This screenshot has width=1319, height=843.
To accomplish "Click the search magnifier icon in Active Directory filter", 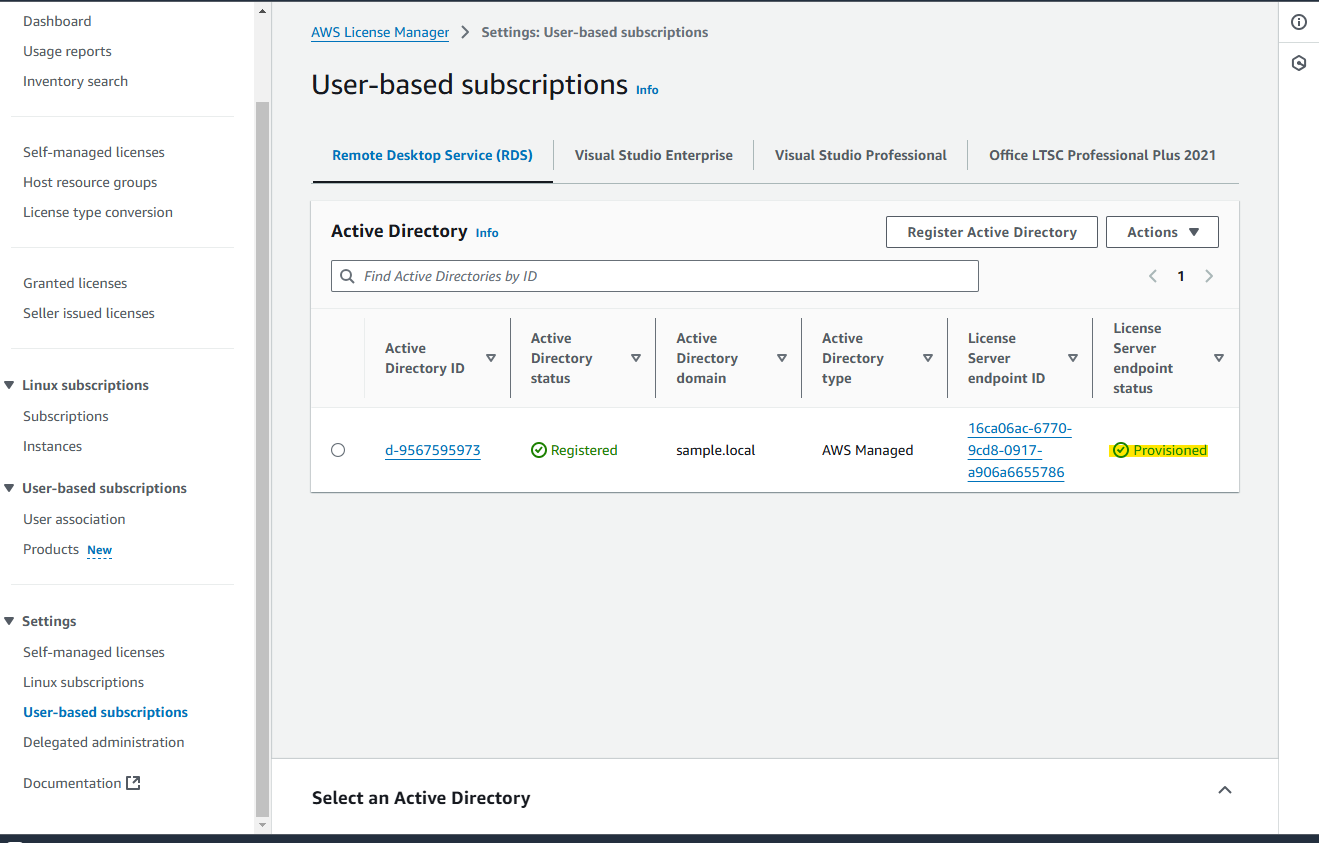I will tap(348, 276).
